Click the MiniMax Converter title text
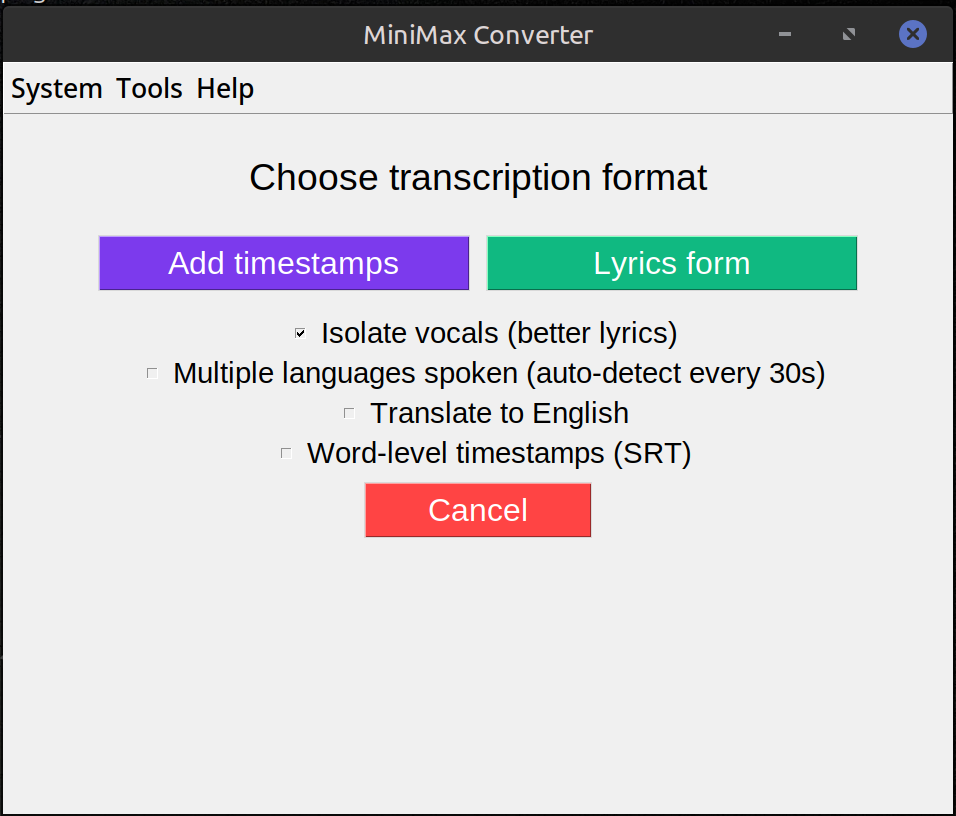 478,35
